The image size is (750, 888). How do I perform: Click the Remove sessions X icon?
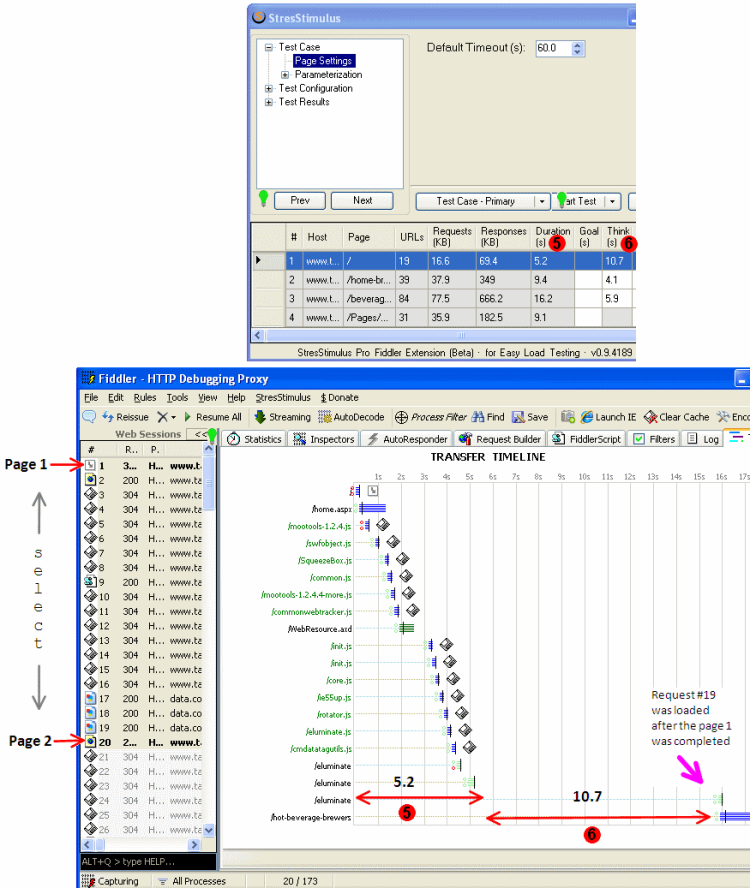pos(163,417)
